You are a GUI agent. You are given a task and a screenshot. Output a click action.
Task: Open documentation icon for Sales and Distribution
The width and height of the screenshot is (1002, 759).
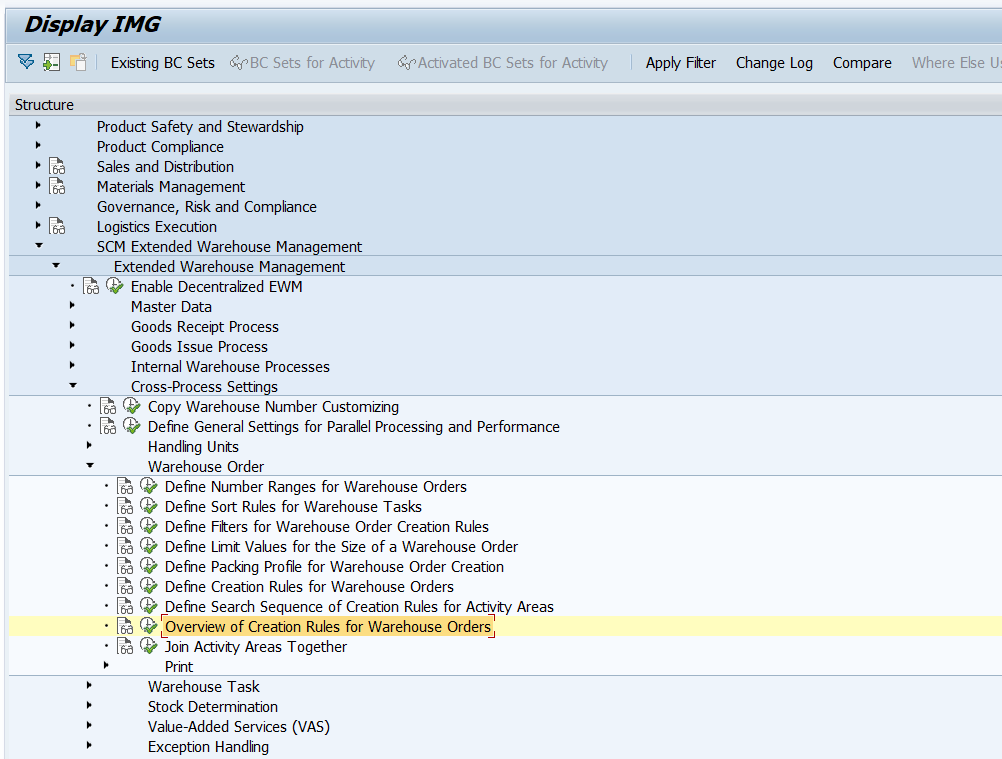click(x=57, y=167)
